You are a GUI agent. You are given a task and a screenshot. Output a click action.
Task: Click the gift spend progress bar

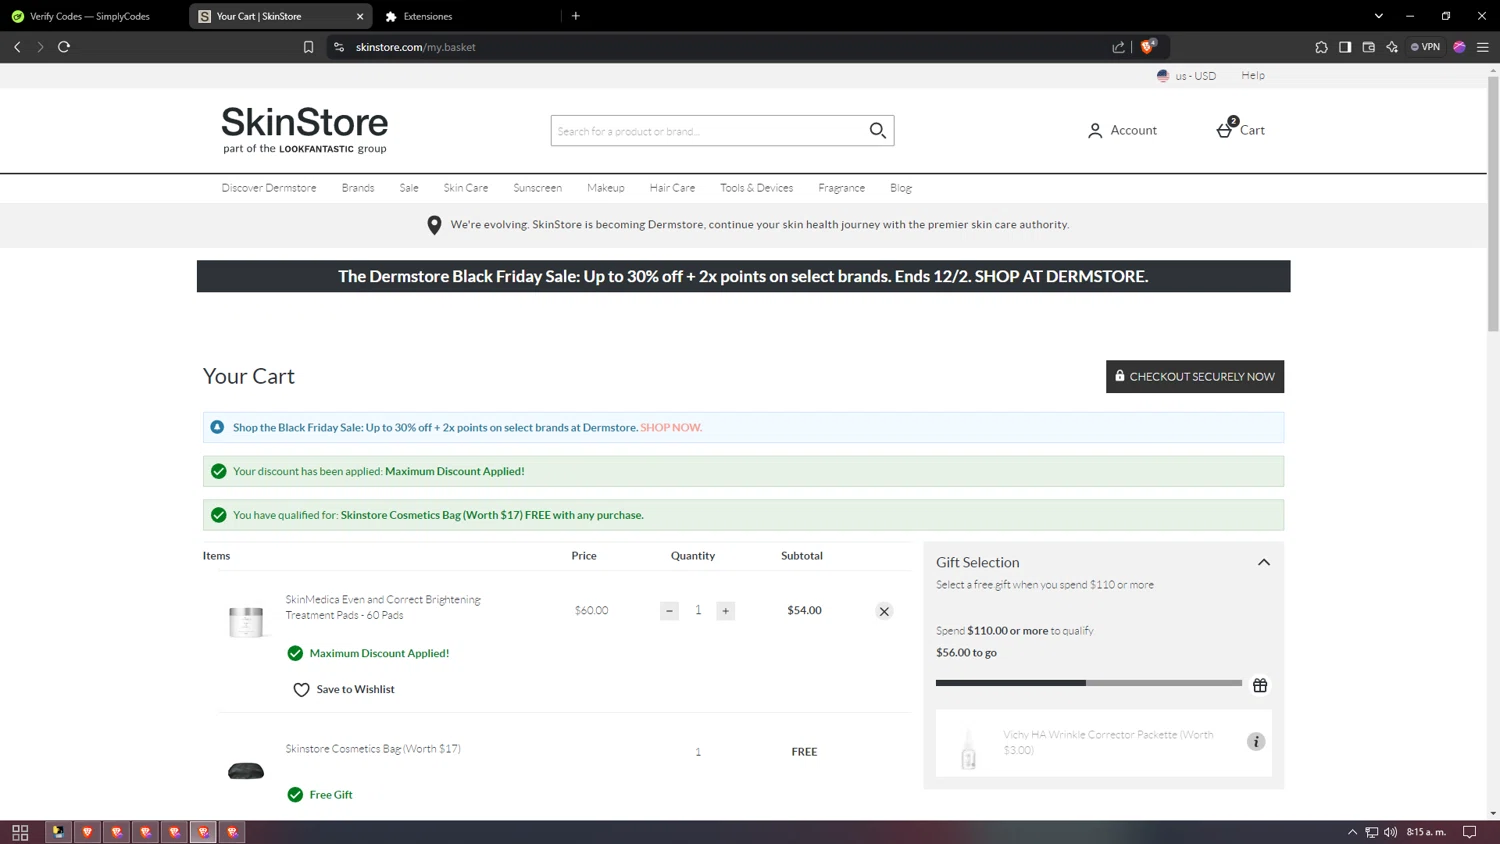pyautogui.click(x=1088, y=683)
